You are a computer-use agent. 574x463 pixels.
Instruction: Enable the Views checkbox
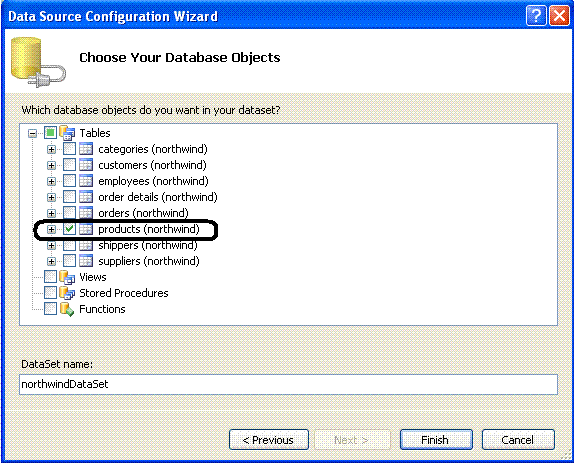50,277
